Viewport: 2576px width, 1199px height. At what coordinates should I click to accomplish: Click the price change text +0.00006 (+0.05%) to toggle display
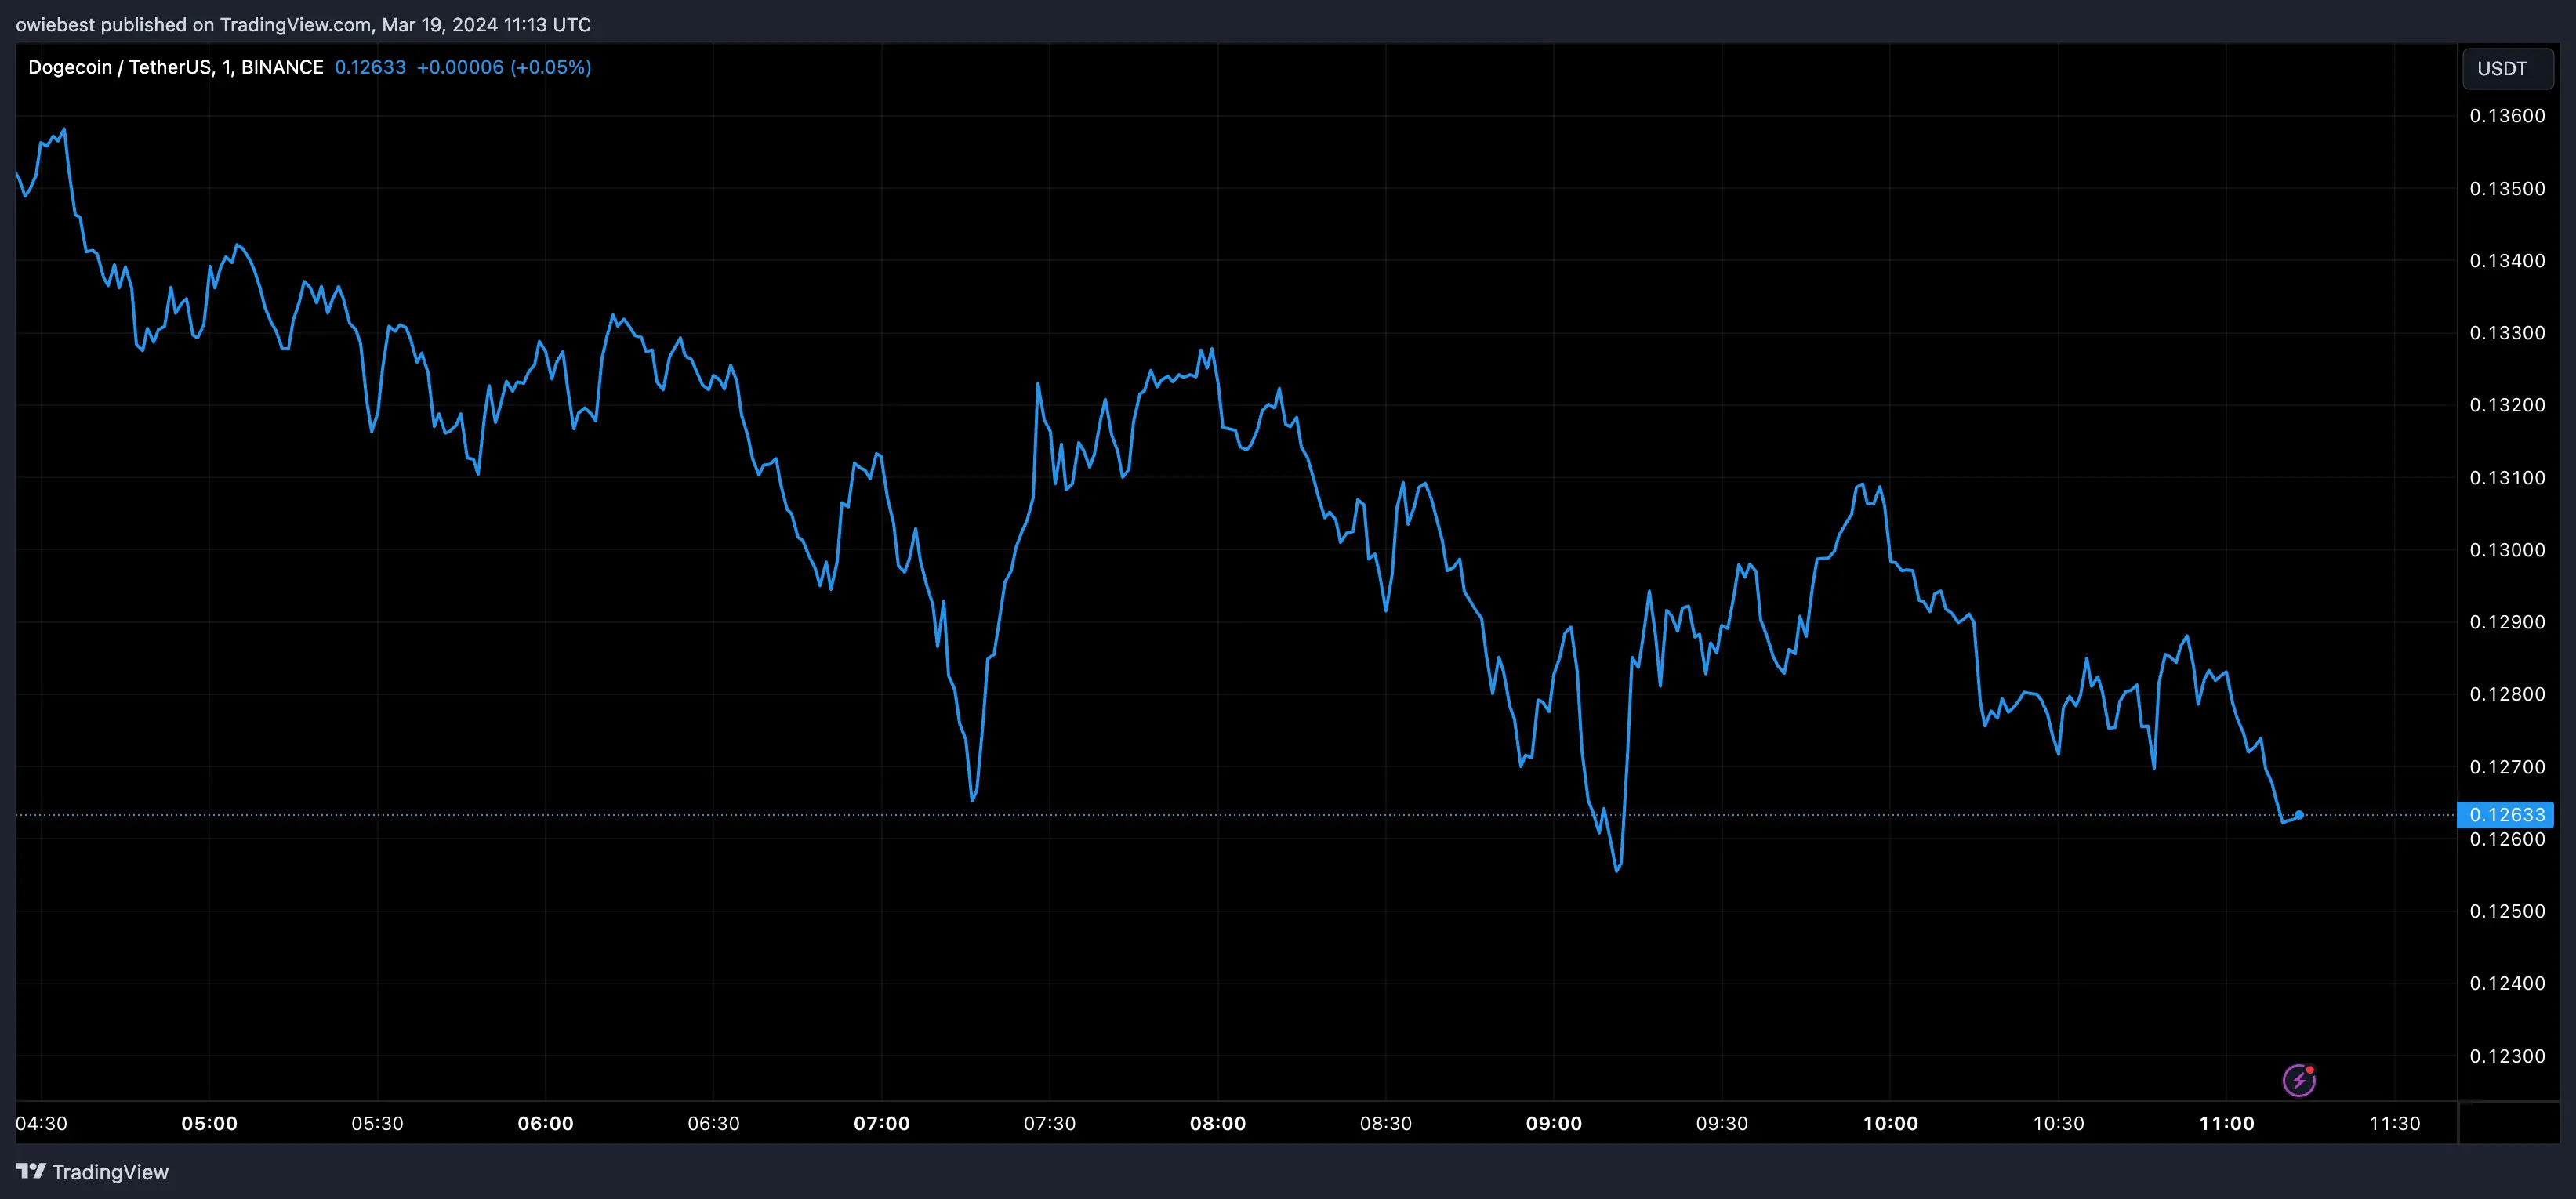click(505, 67)
